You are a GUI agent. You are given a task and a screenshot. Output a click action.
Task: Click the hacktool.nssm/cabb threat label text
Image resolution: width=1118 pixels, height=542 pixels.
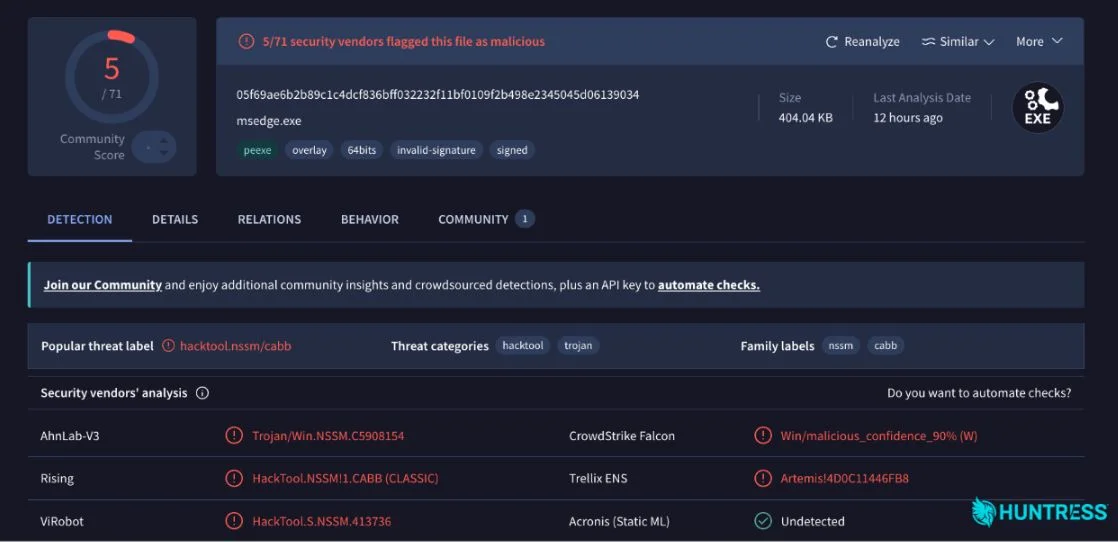(x=236, y=346)
